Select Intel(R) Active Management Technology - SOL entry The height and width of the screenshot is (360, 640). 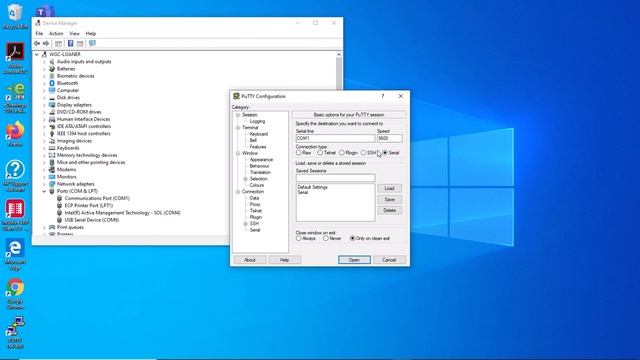tap(122, 213)
